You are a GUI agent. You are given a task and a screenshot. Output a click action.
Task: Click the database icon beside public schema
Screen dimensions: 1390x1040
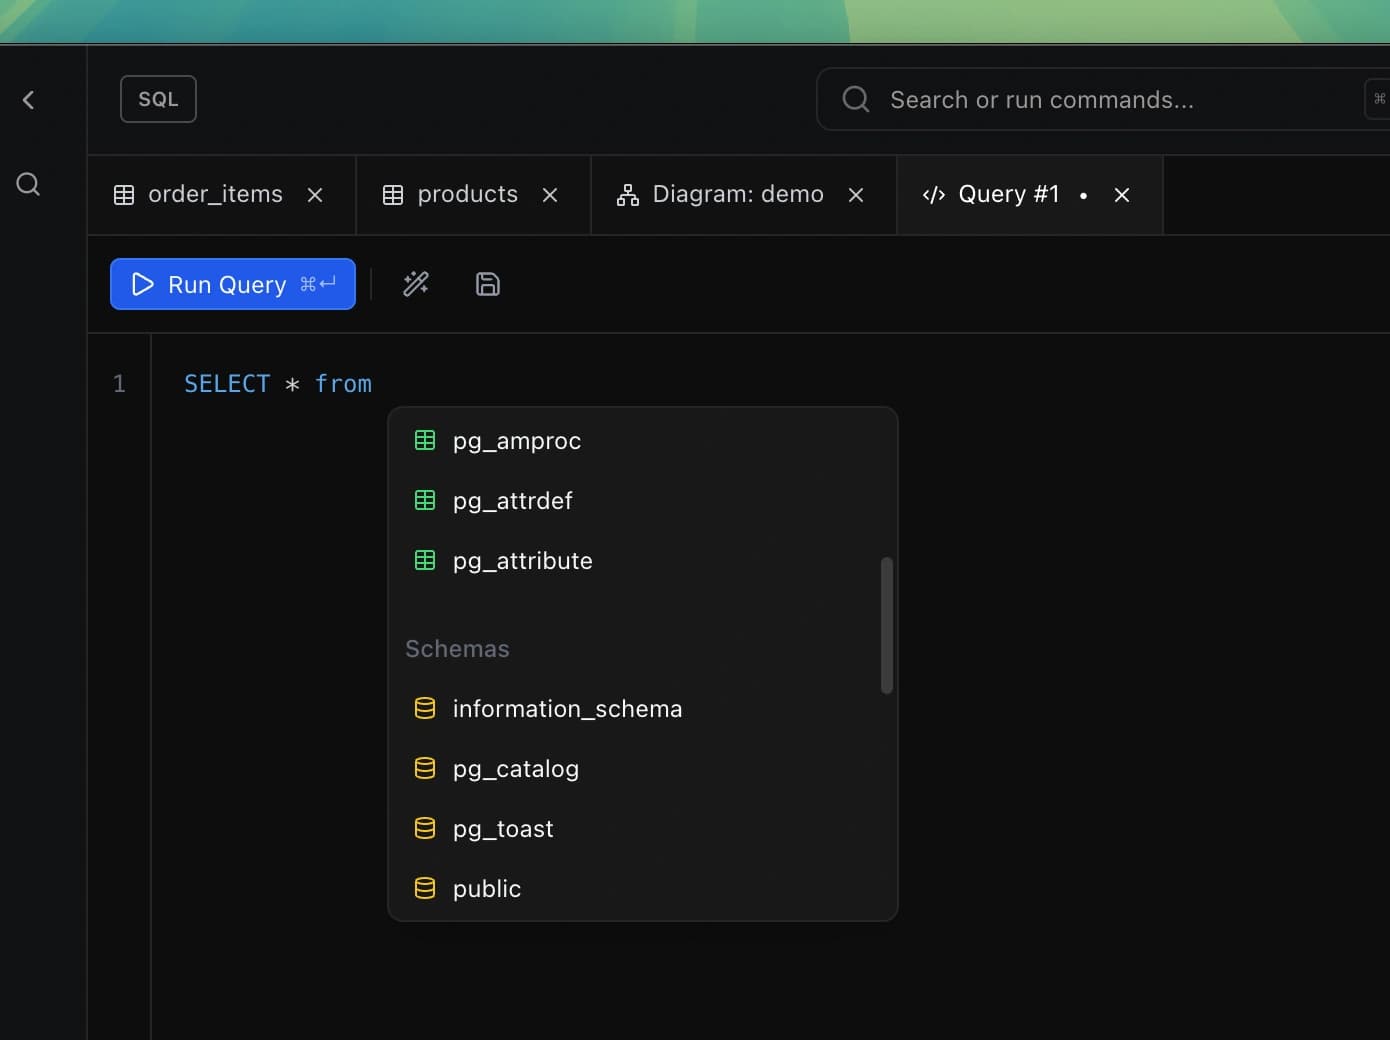tap(424, 887)
